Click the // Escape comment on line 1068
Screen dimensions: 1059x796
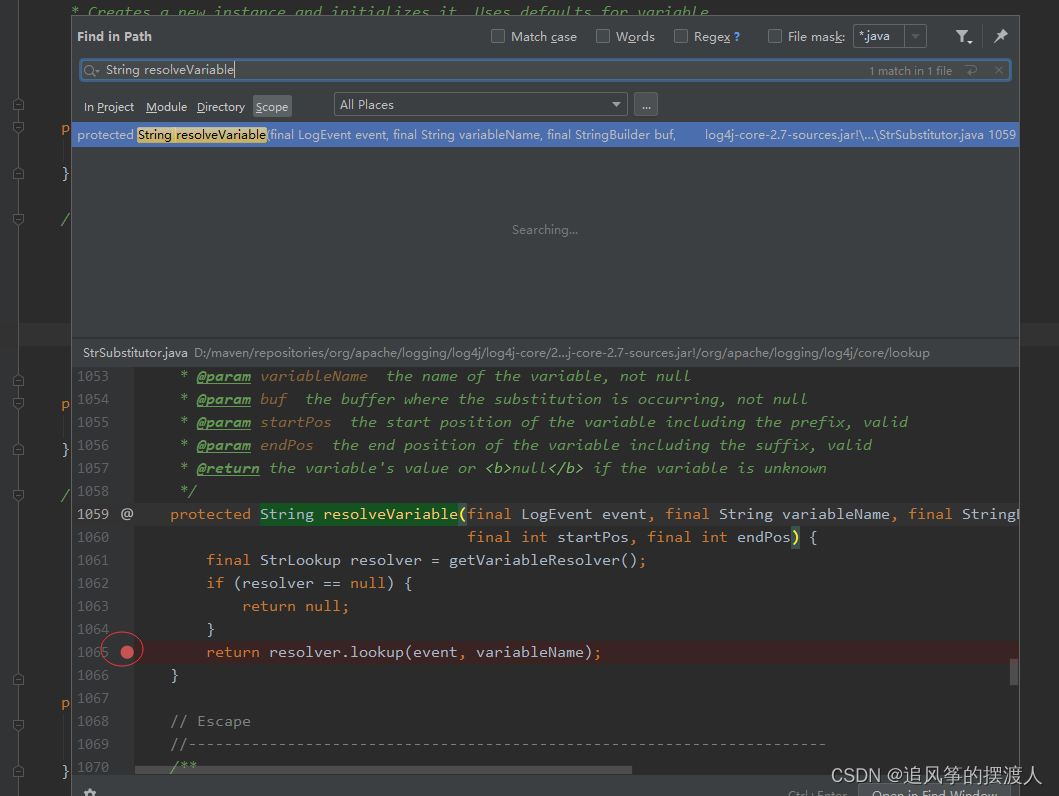(210, 721)
